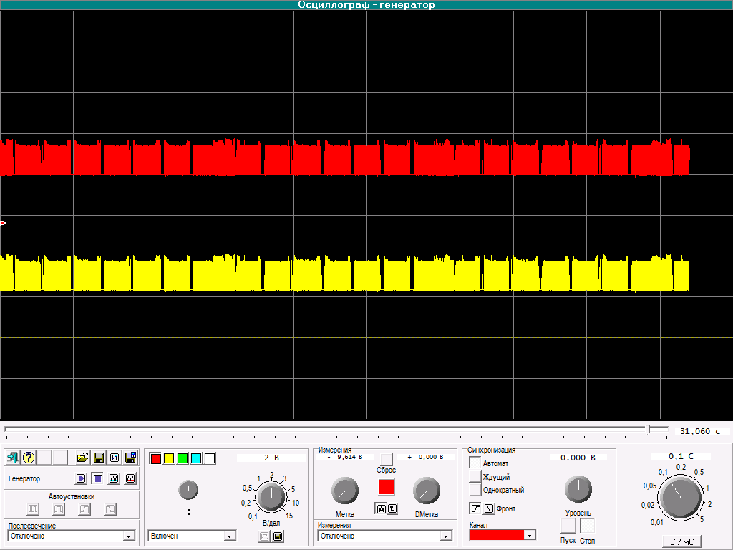The image size is (733, 550).
Task: Click the Метка marker knob
Action: 345,491
